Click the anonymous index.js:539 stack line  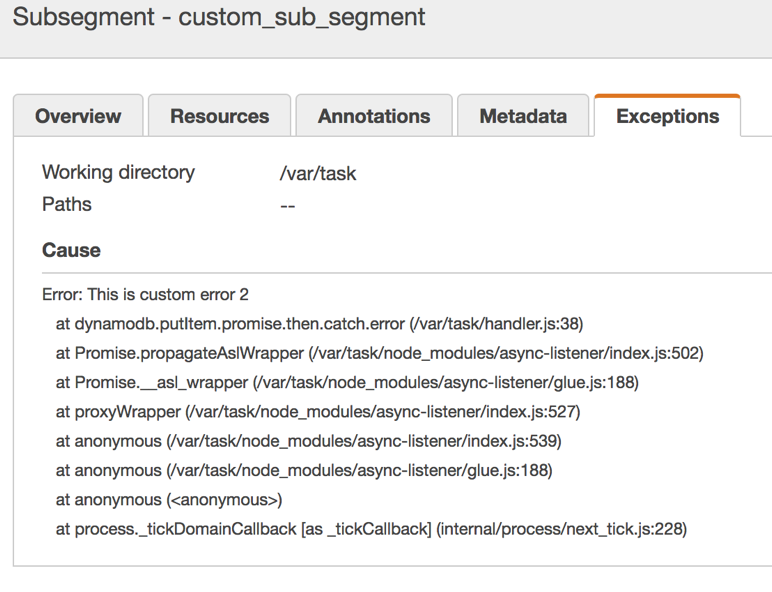tap(308, 441)
